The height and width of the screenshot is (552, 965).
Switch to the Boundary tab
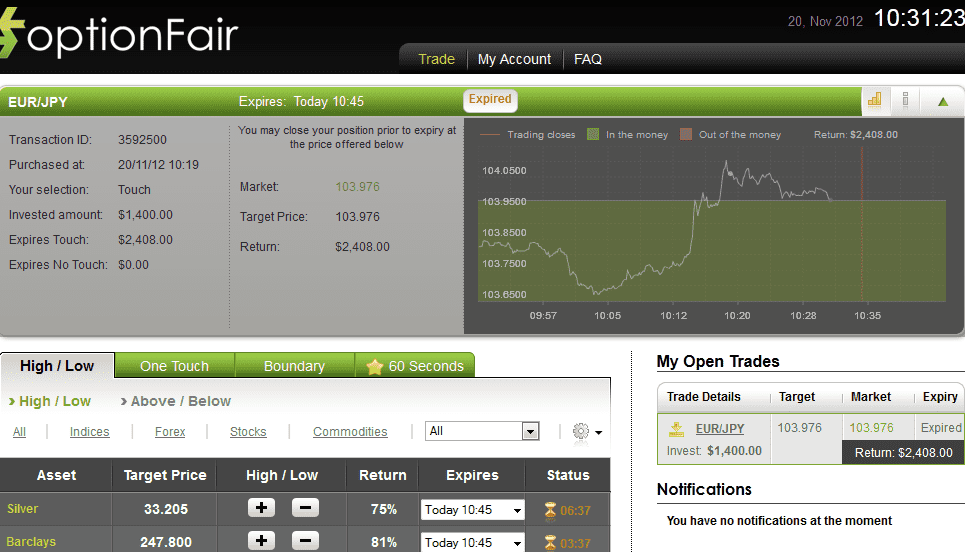click(x=294, y=366)
